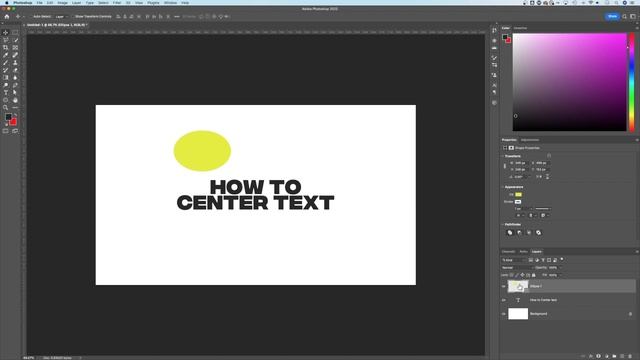Toggle the Auto-Select checkbox
This screenshot has width=640, height=360.
[31, 17]
